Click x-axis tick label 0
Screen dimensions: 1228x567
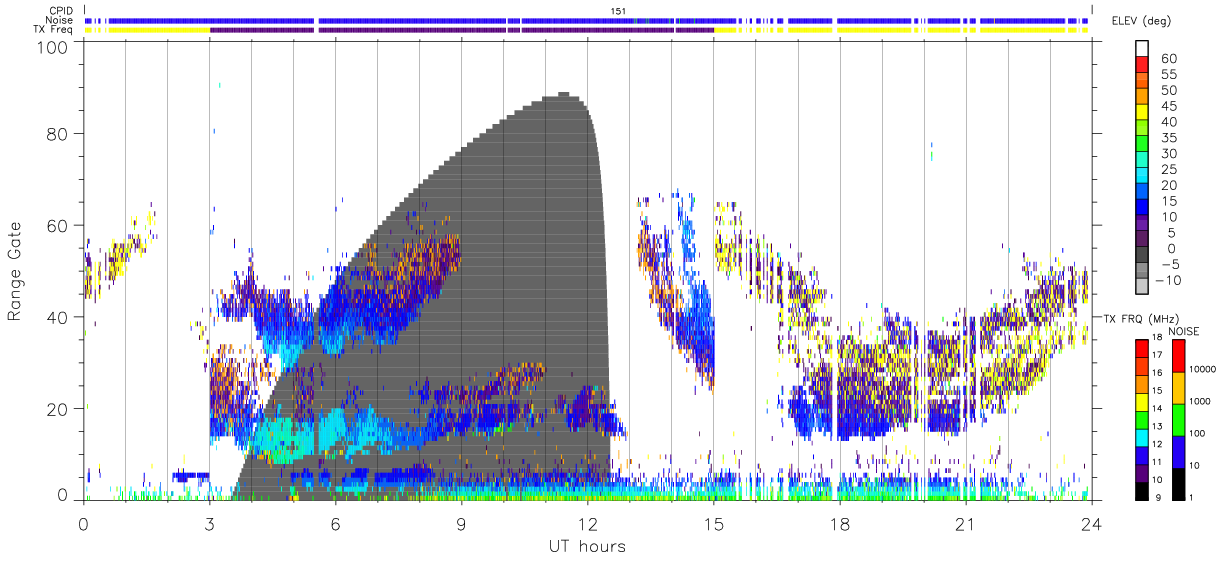(83, 524)
